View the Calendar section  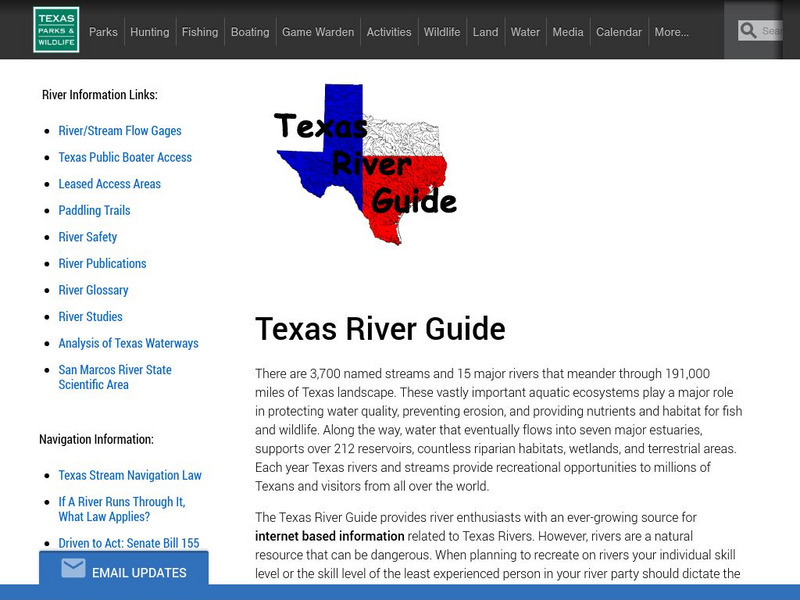(619, 32)
